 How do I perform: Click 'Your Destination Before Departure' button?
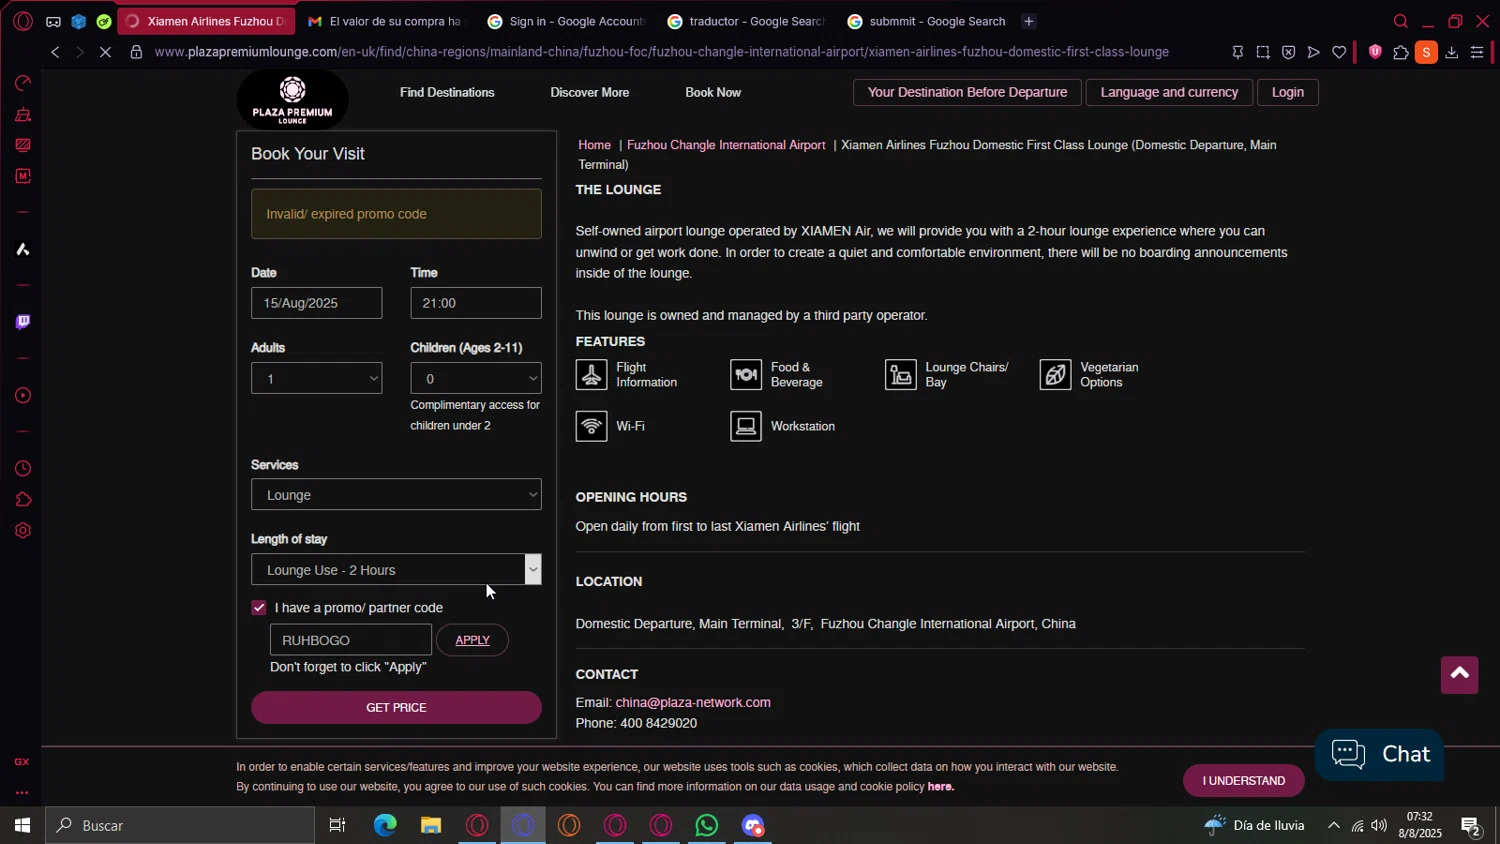coord(967,92)
